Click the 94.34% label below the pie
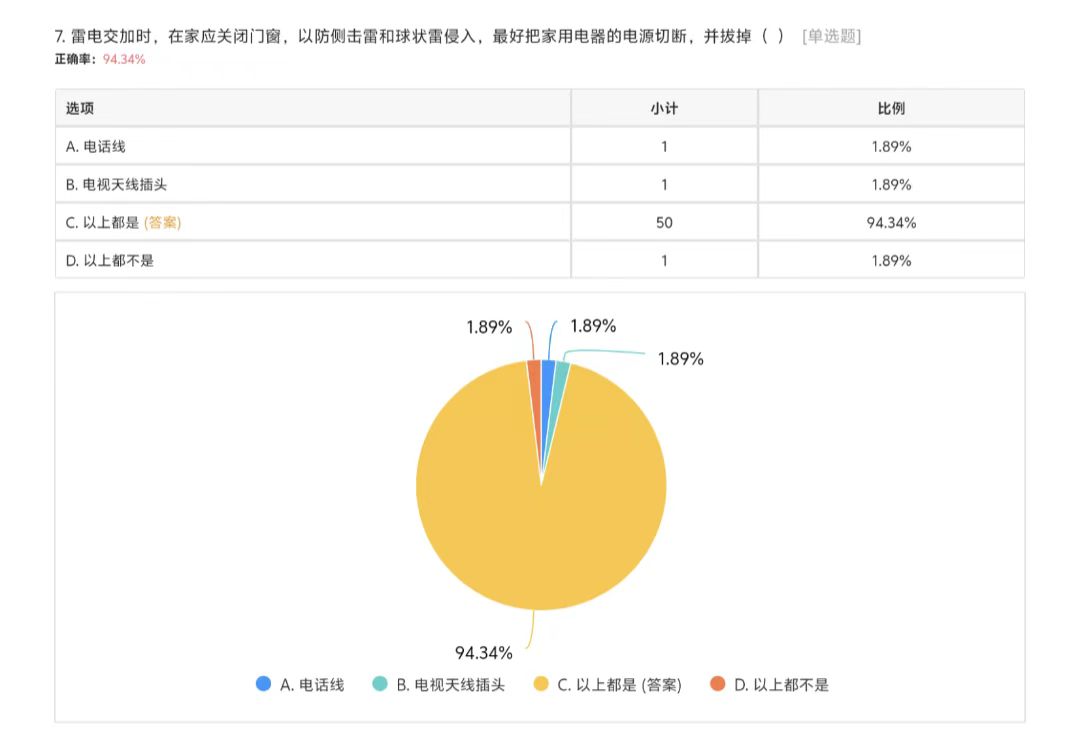Image resolution: width=1080 pixels, height=736 pixels. 484,653
